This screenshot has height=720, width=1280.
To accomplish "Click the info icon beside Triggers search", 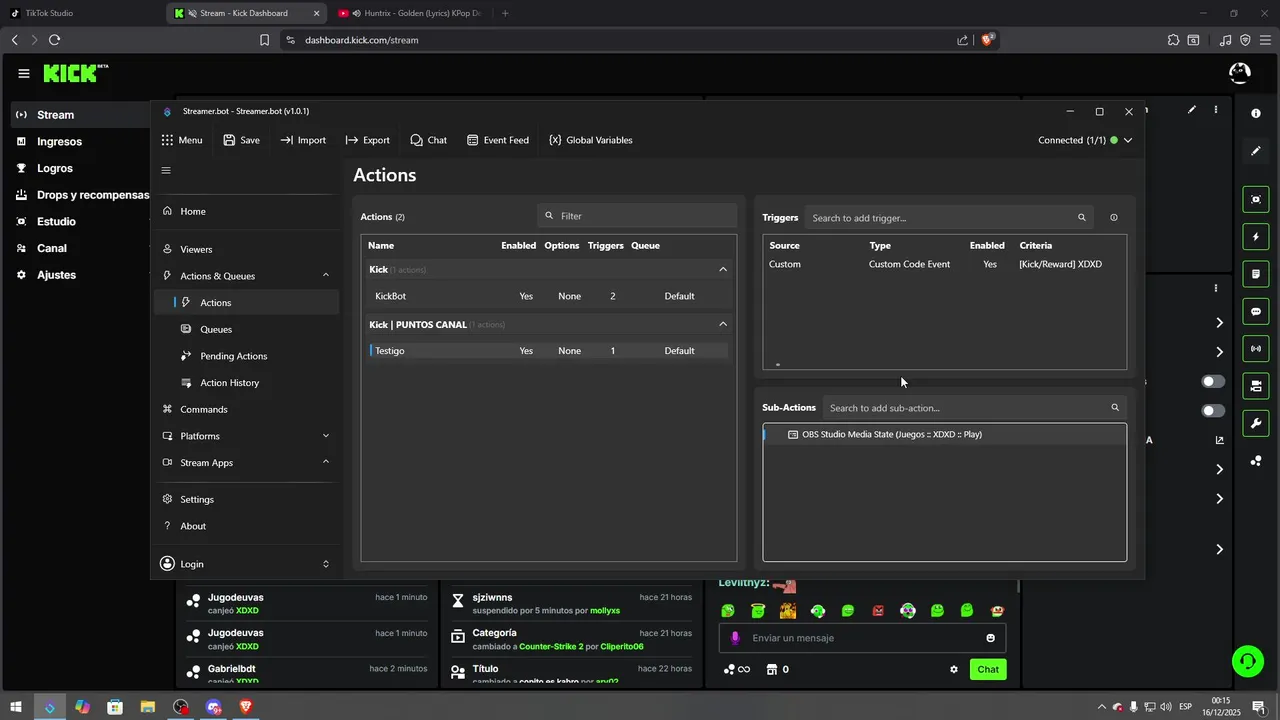I will [1114, 217].
